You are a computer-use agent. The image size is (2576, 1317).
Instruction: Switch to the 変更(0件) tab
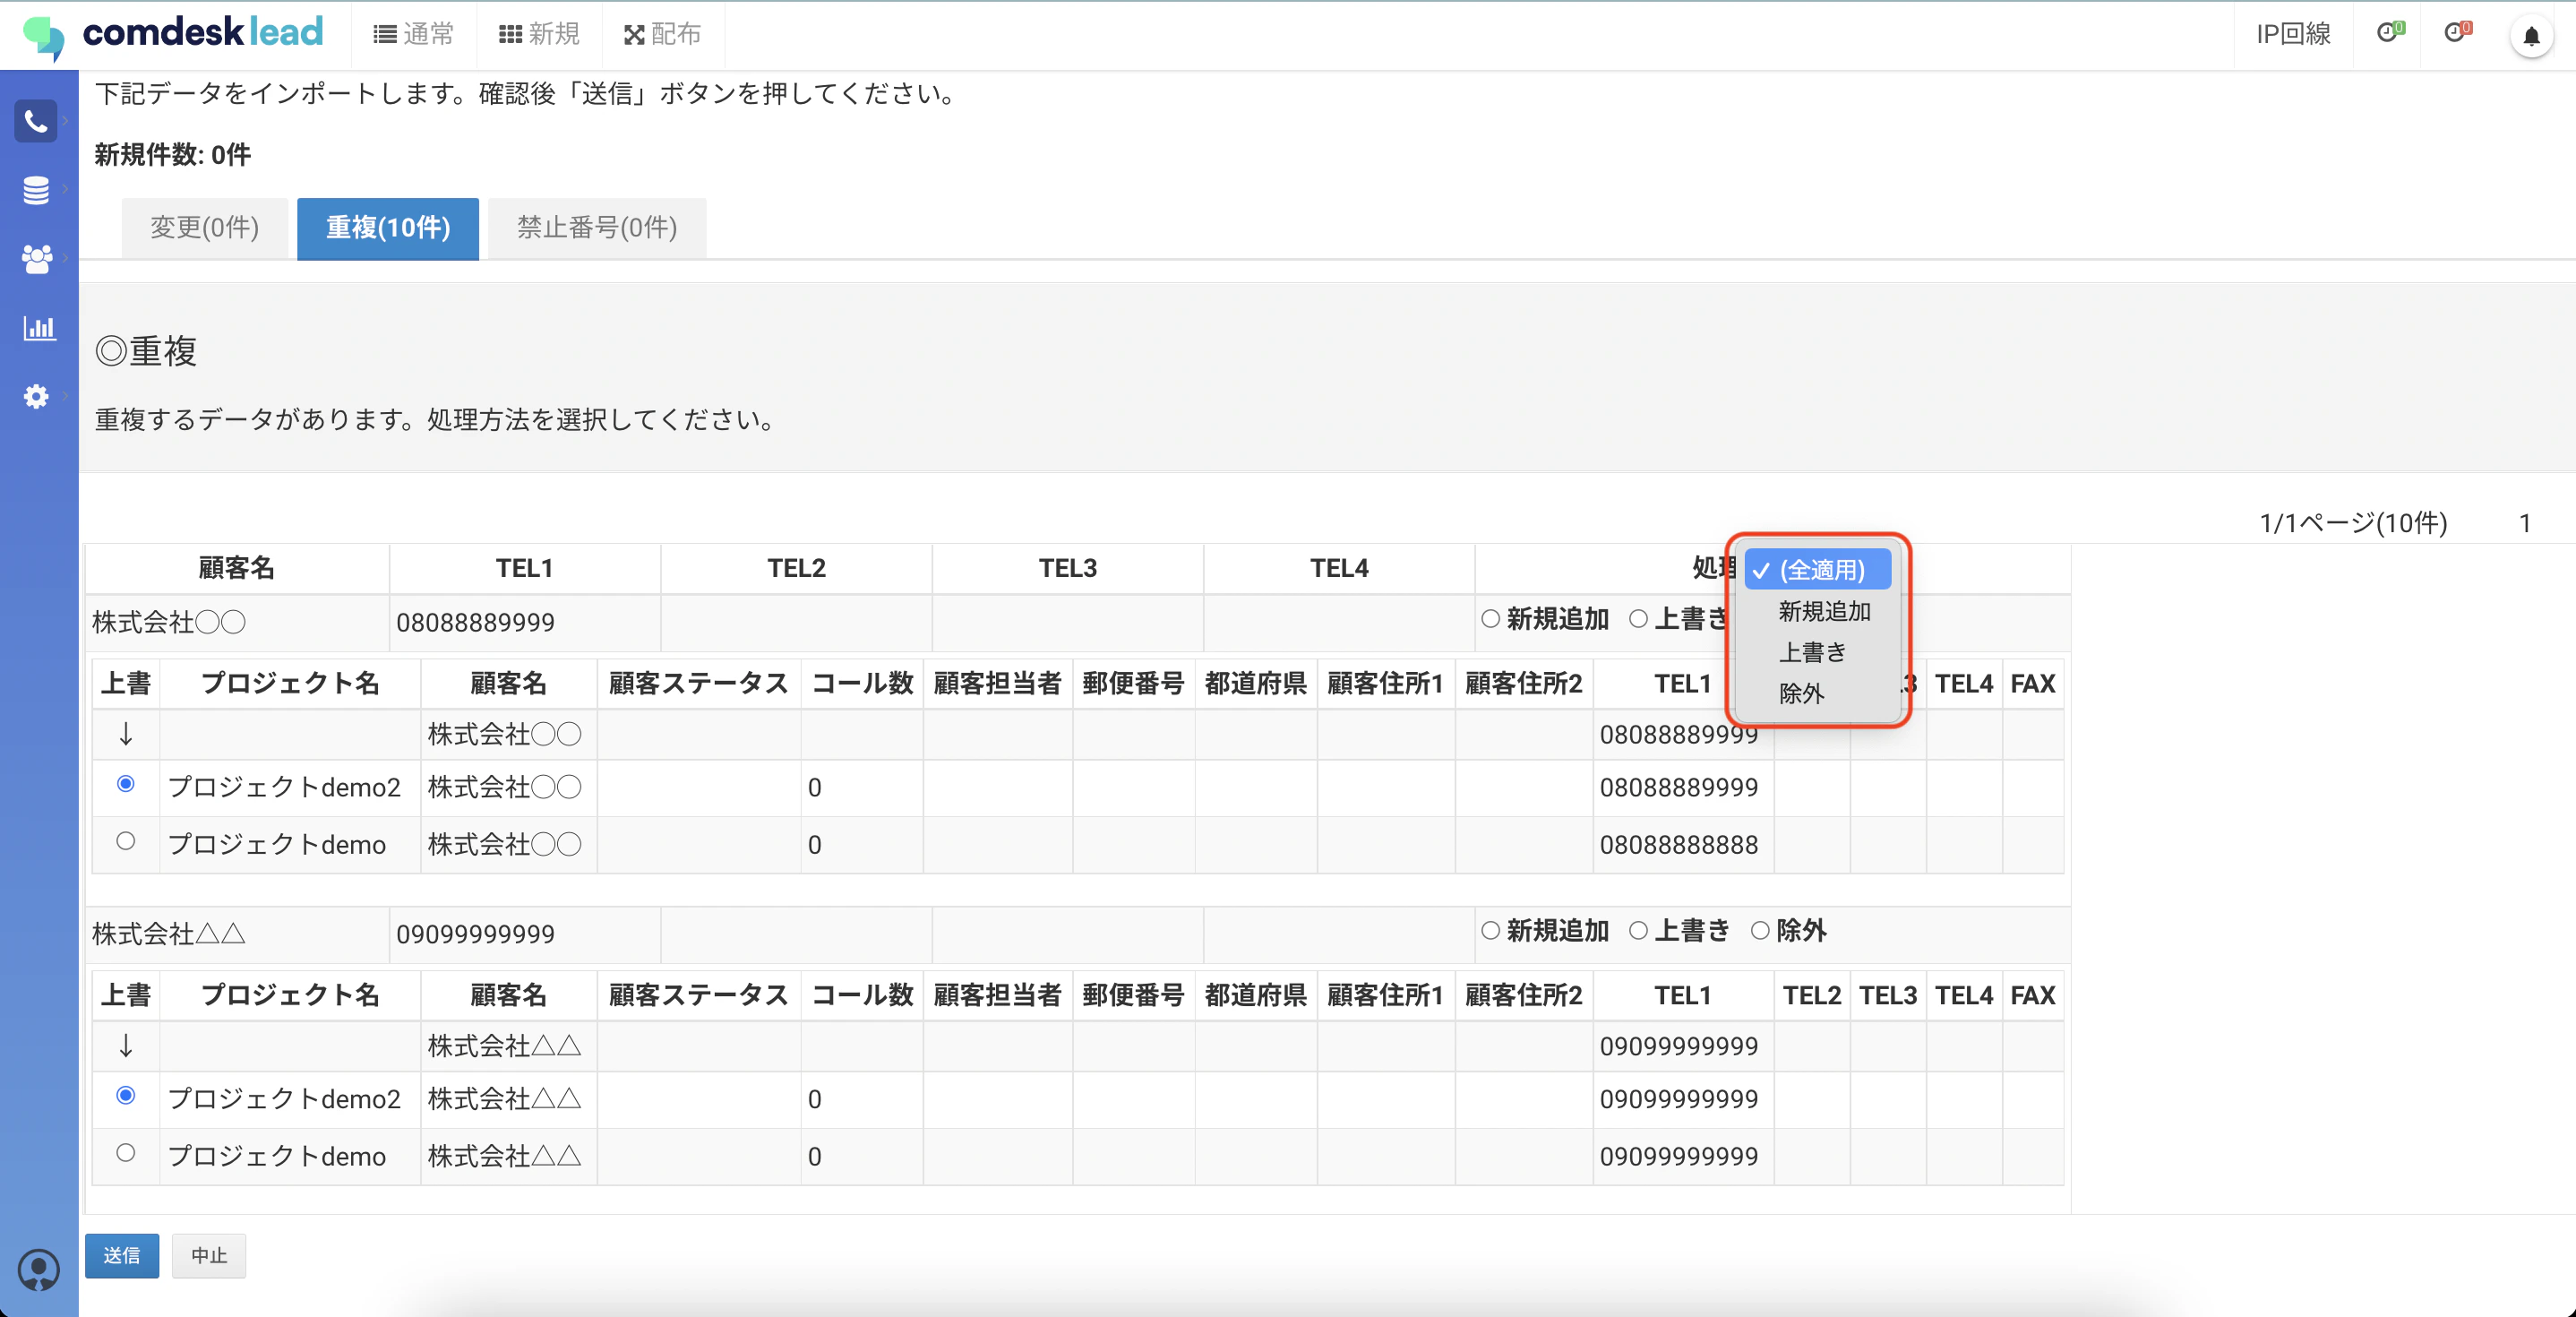coord(205,228)
